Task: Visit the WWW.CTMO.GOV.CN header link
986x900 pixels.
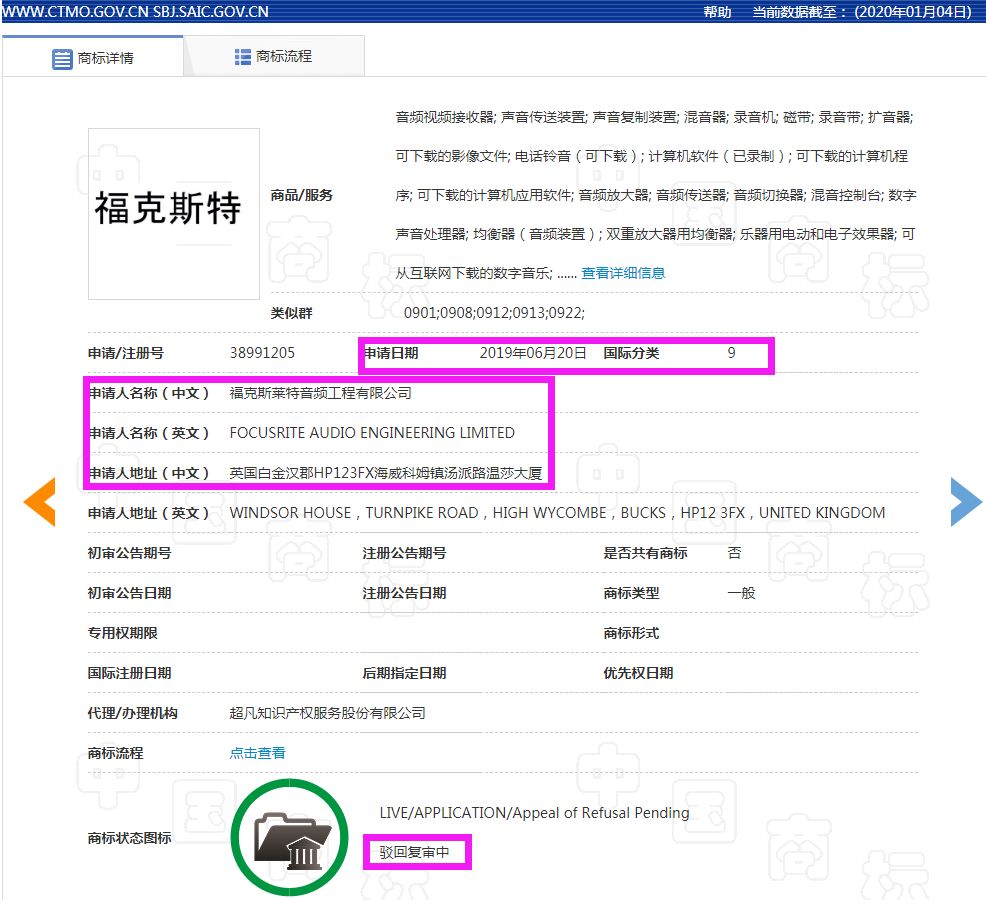Action: click(75, 13)
